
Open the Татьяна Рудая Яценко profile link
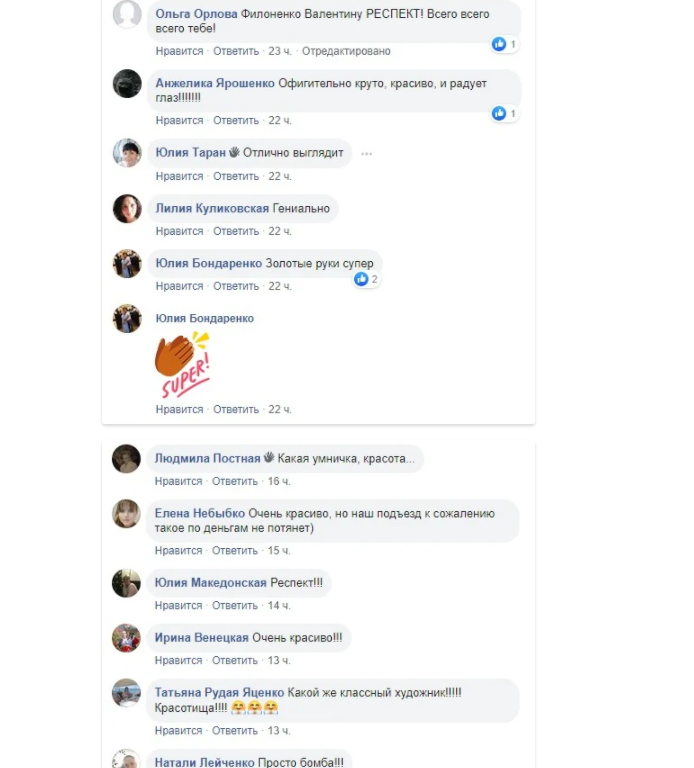[x=219, y=693]
